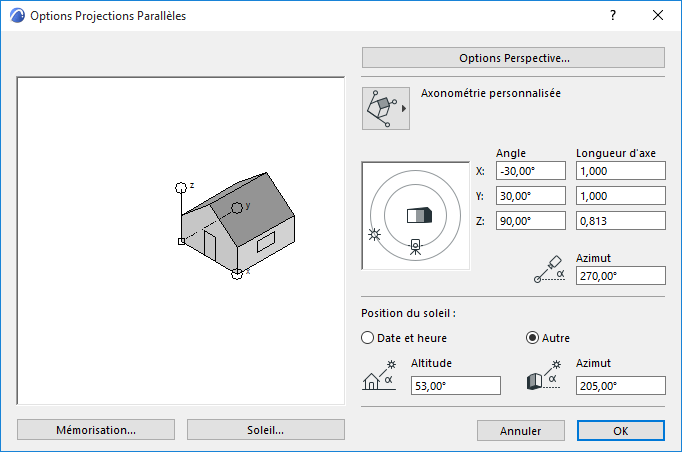682x452 pixels.
Task: Open the Soleil settings dialog
Action: pyautogui.click(x=266, y=430)
